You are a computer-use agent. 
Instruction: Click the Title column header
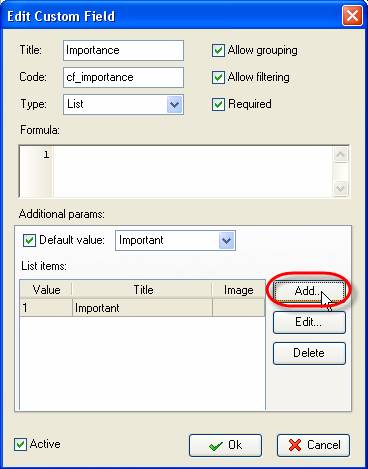click(x=142, y=290)
